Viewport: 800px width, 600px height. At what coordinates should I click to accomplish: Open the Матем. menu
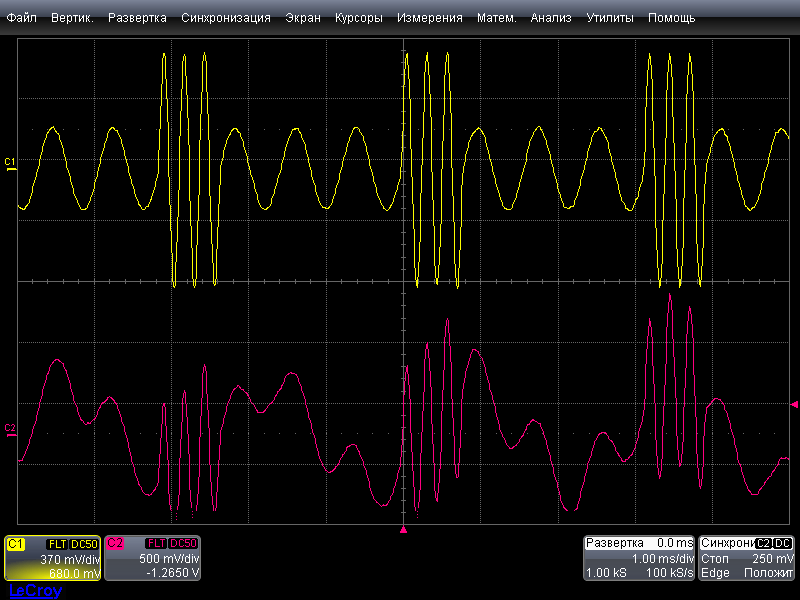tap(497, 18)
